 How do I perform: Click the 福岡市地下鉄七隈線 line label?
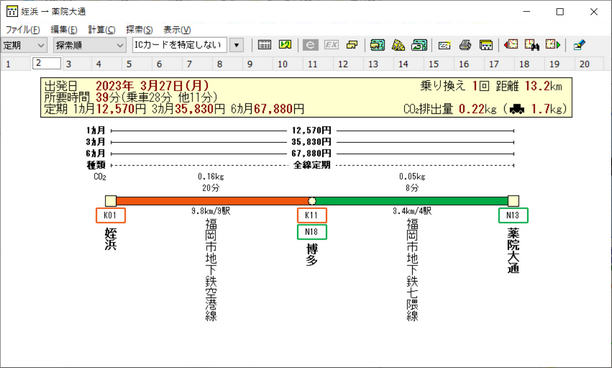point(413,270)
